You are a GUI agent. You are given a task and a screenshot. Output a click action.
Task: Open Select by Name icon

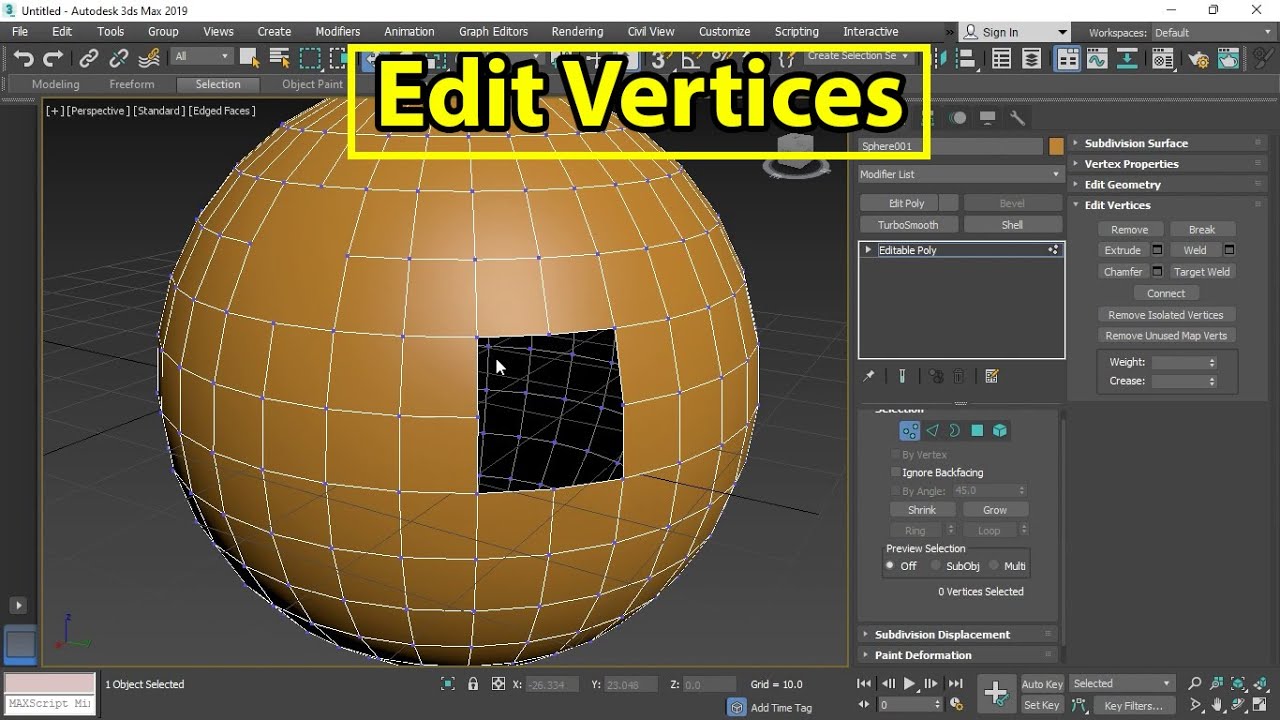click(279, 58)
